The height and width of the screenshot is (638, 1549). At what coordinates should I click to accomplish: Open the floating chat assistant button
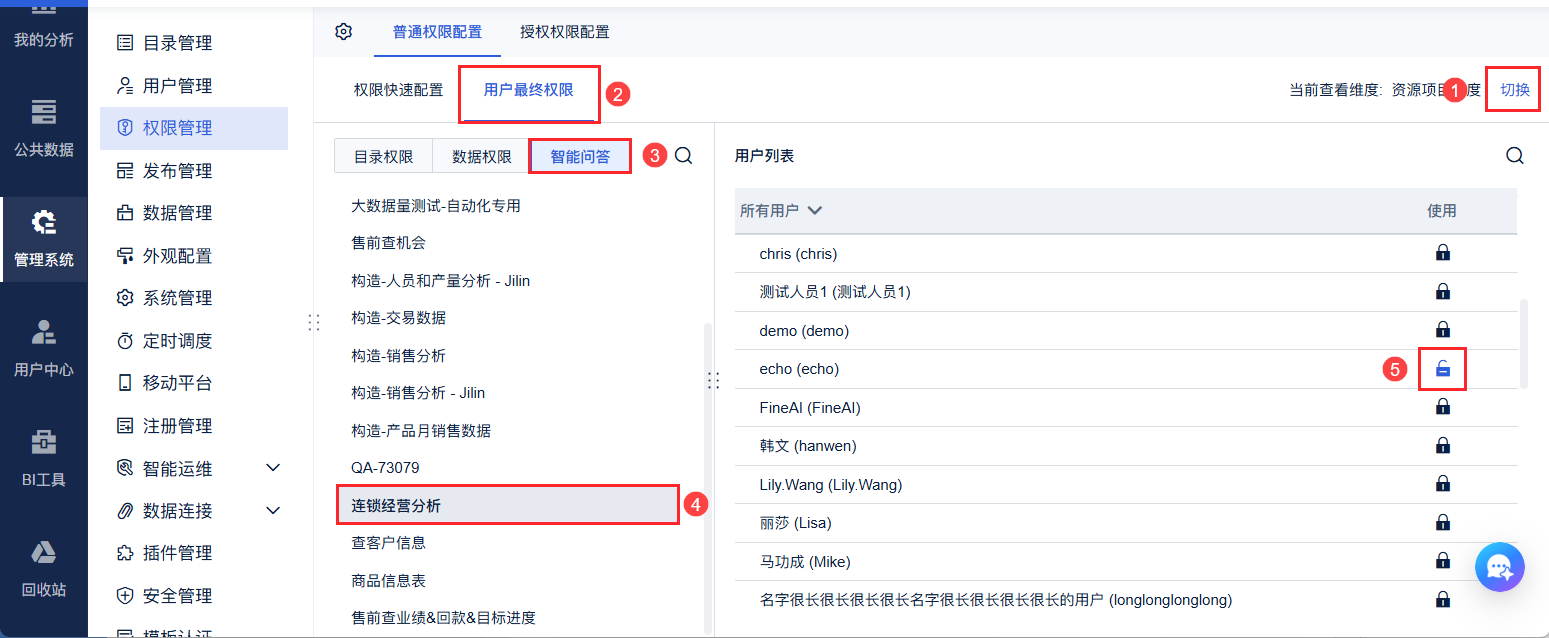pyautogui.click(x=1499, y=568)
